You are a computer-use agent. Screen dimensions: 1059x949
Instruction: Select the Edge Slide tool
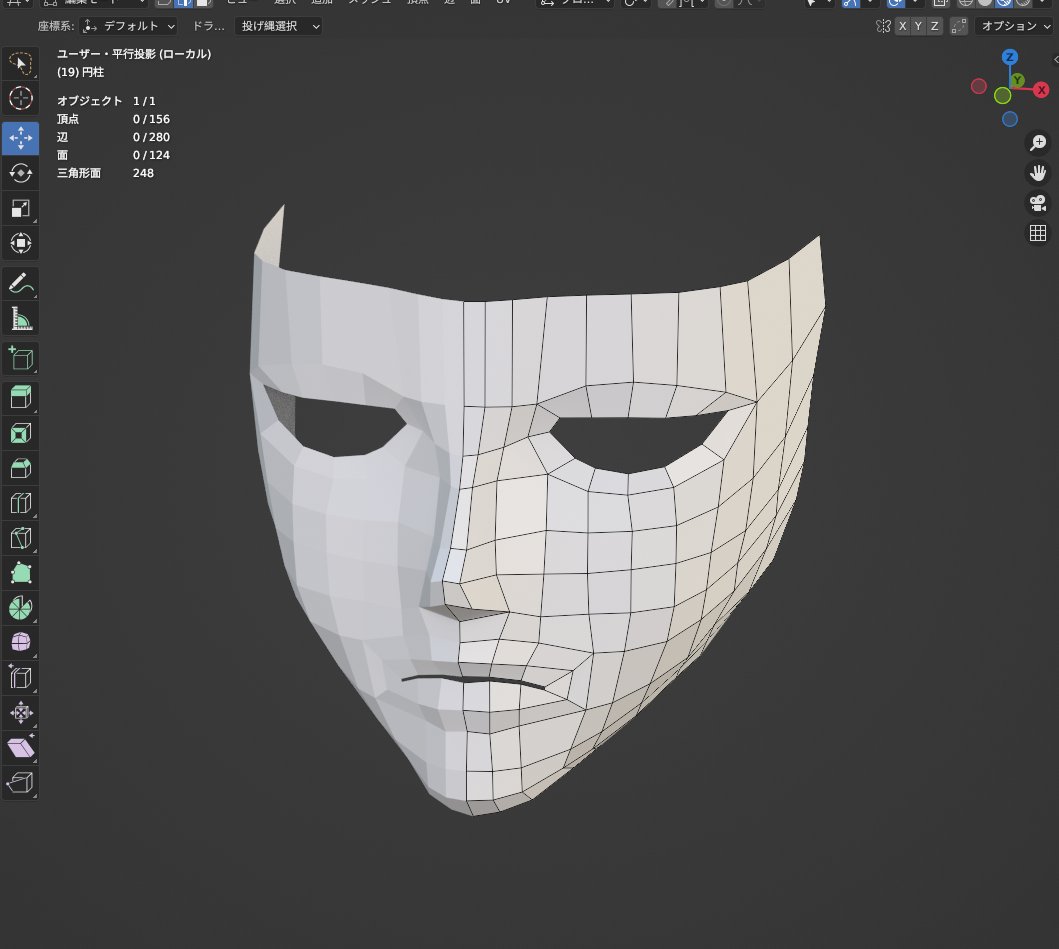20,677
